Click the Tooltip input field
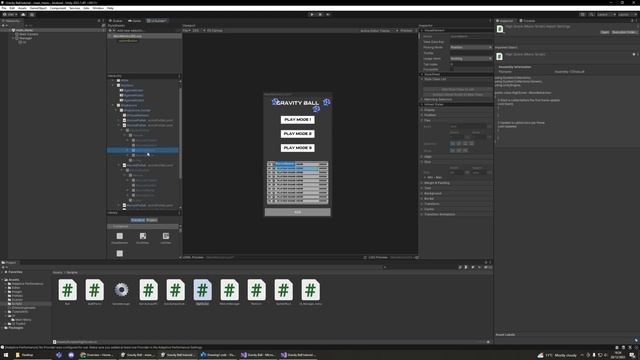640x360 pixels. click(471, 53)
